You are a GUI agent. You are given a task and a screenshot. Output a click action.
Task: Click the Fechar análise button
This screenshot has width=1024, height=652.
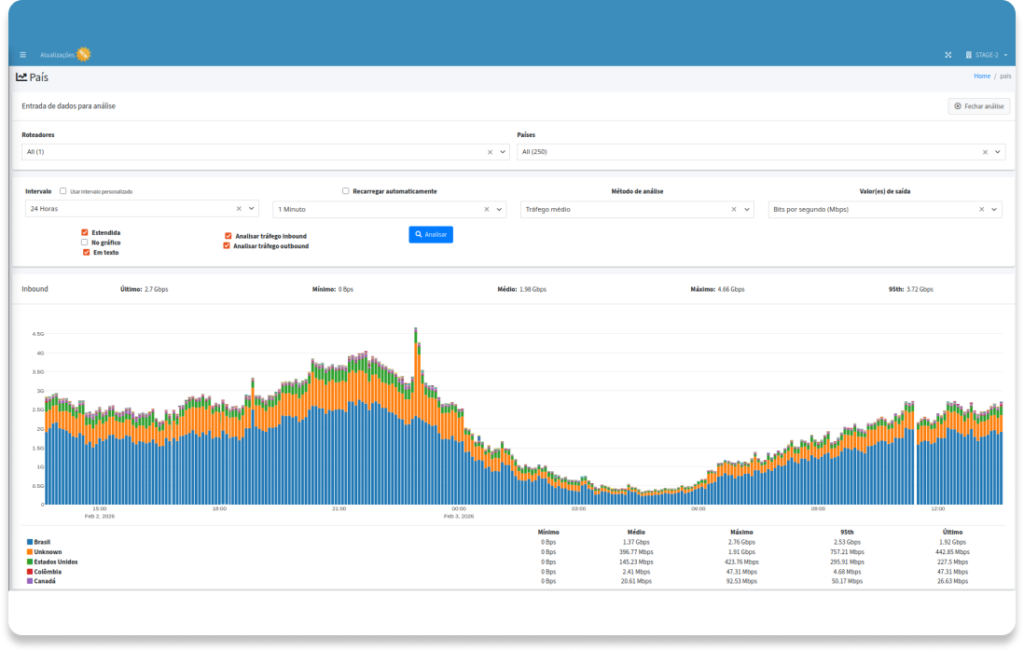pos(979,106)
